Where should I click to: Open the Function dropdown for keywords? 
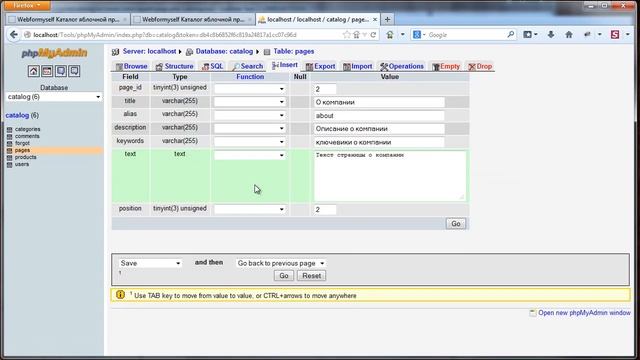pos(249,142)
